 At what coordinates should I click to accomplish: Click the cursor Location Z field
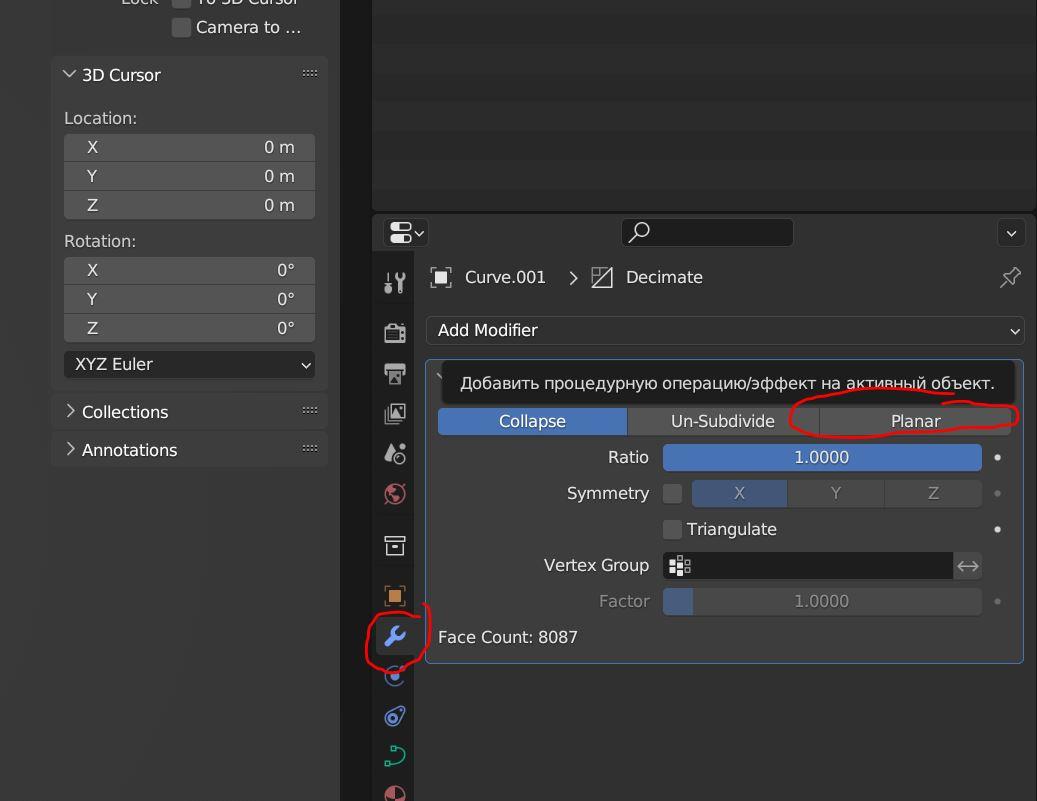189,206
